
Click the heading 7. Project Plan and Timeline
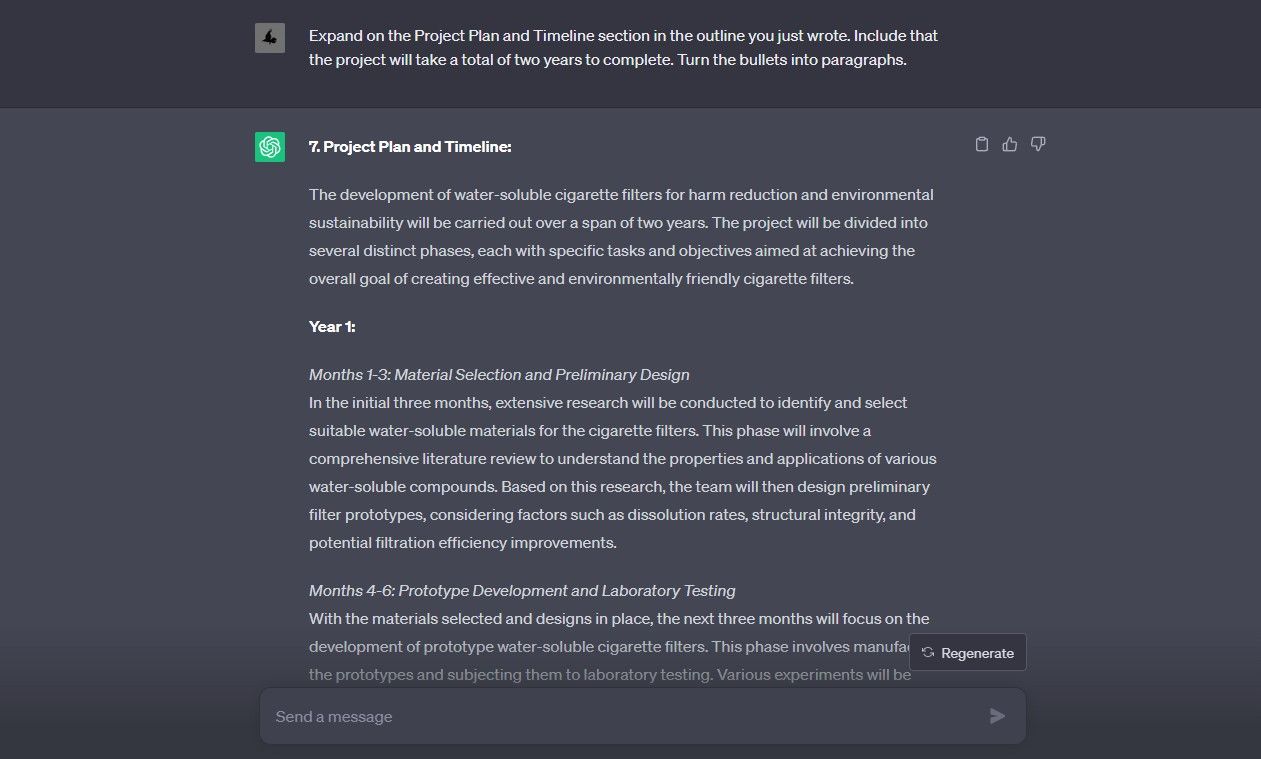409,146
